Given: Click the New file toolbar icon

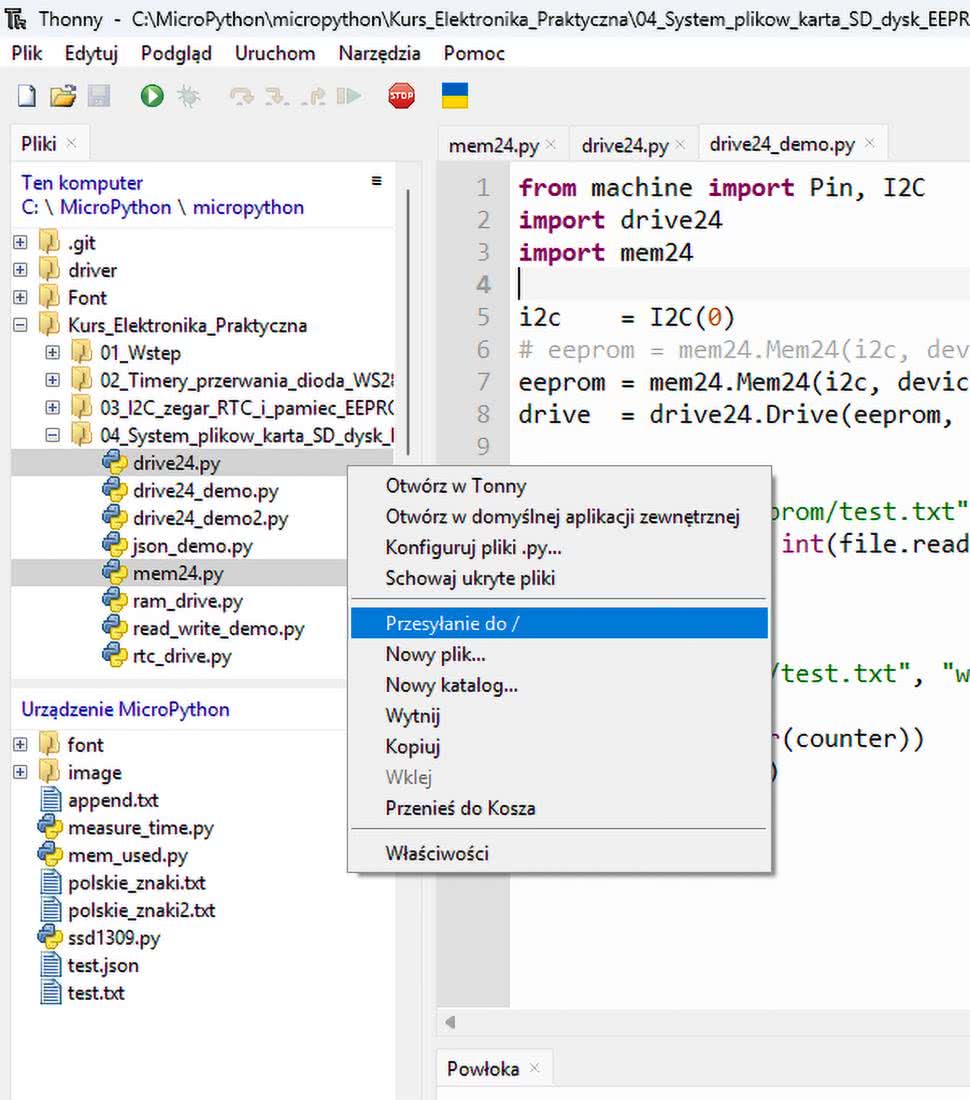Looking at the screenshot, I should [x=27, y=96].
